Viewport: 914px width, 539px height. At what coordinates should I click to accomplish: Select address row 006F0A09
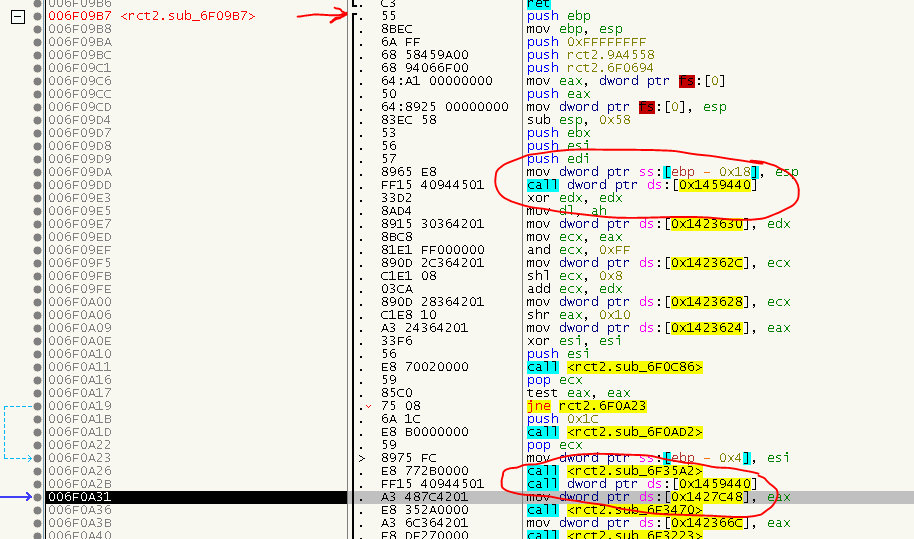click(80, 328)
